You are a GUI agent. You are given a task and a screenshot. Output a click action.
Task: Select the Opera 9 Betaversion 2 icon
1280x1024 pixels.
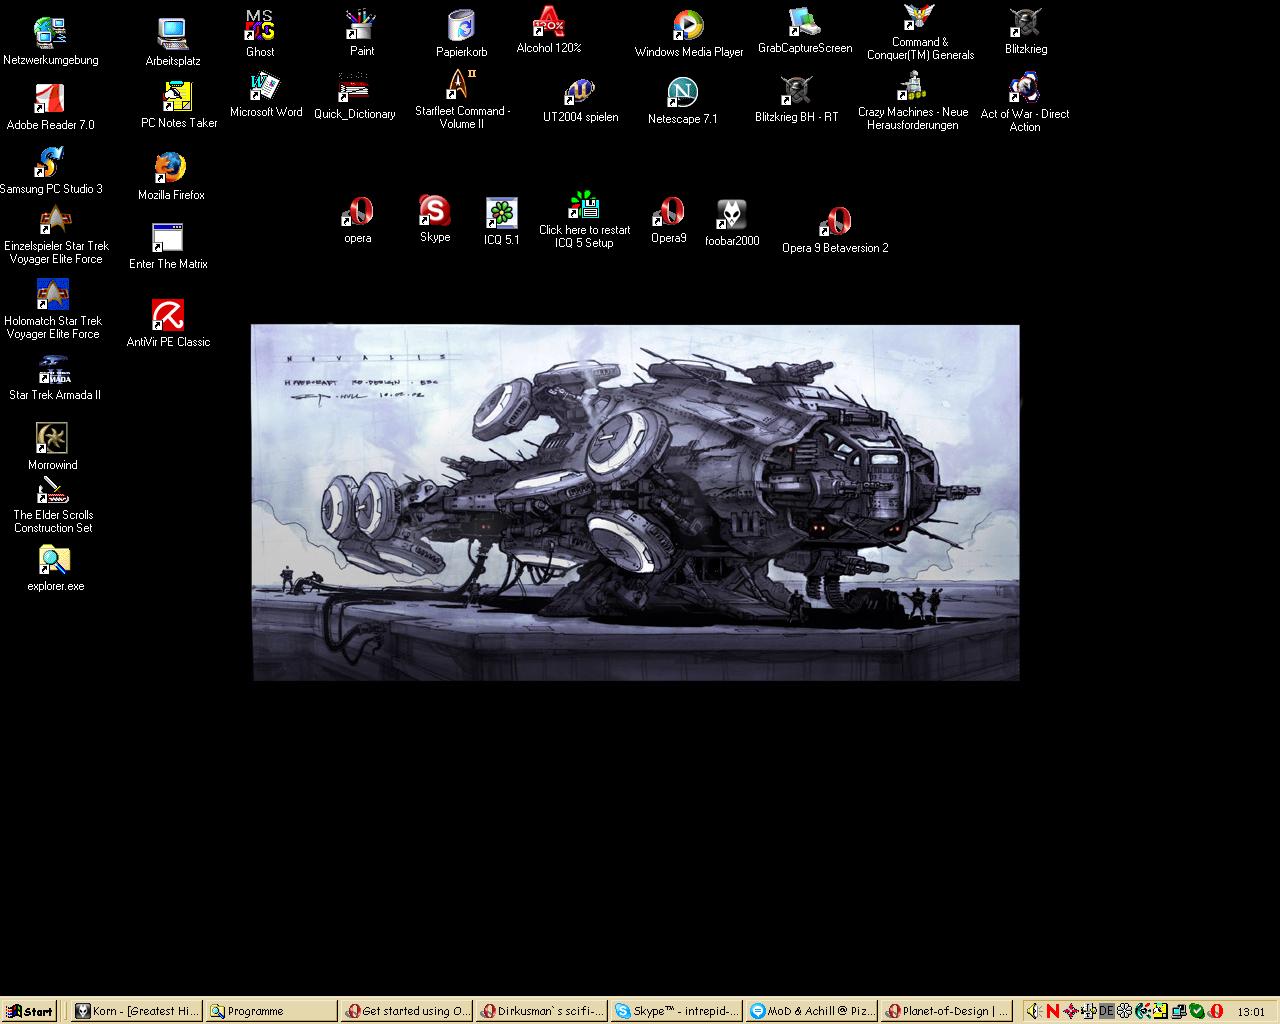pos(834,222)
